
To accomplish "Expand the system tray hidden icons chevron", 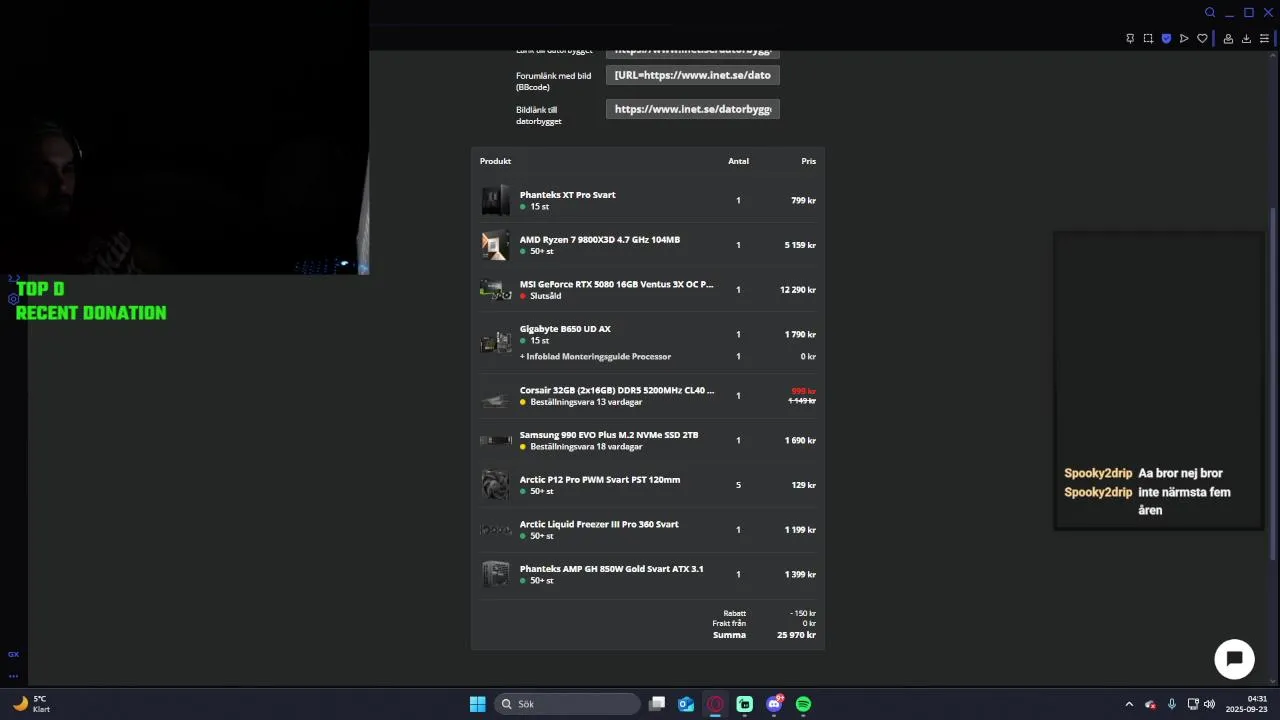I will click(1129, 704).
